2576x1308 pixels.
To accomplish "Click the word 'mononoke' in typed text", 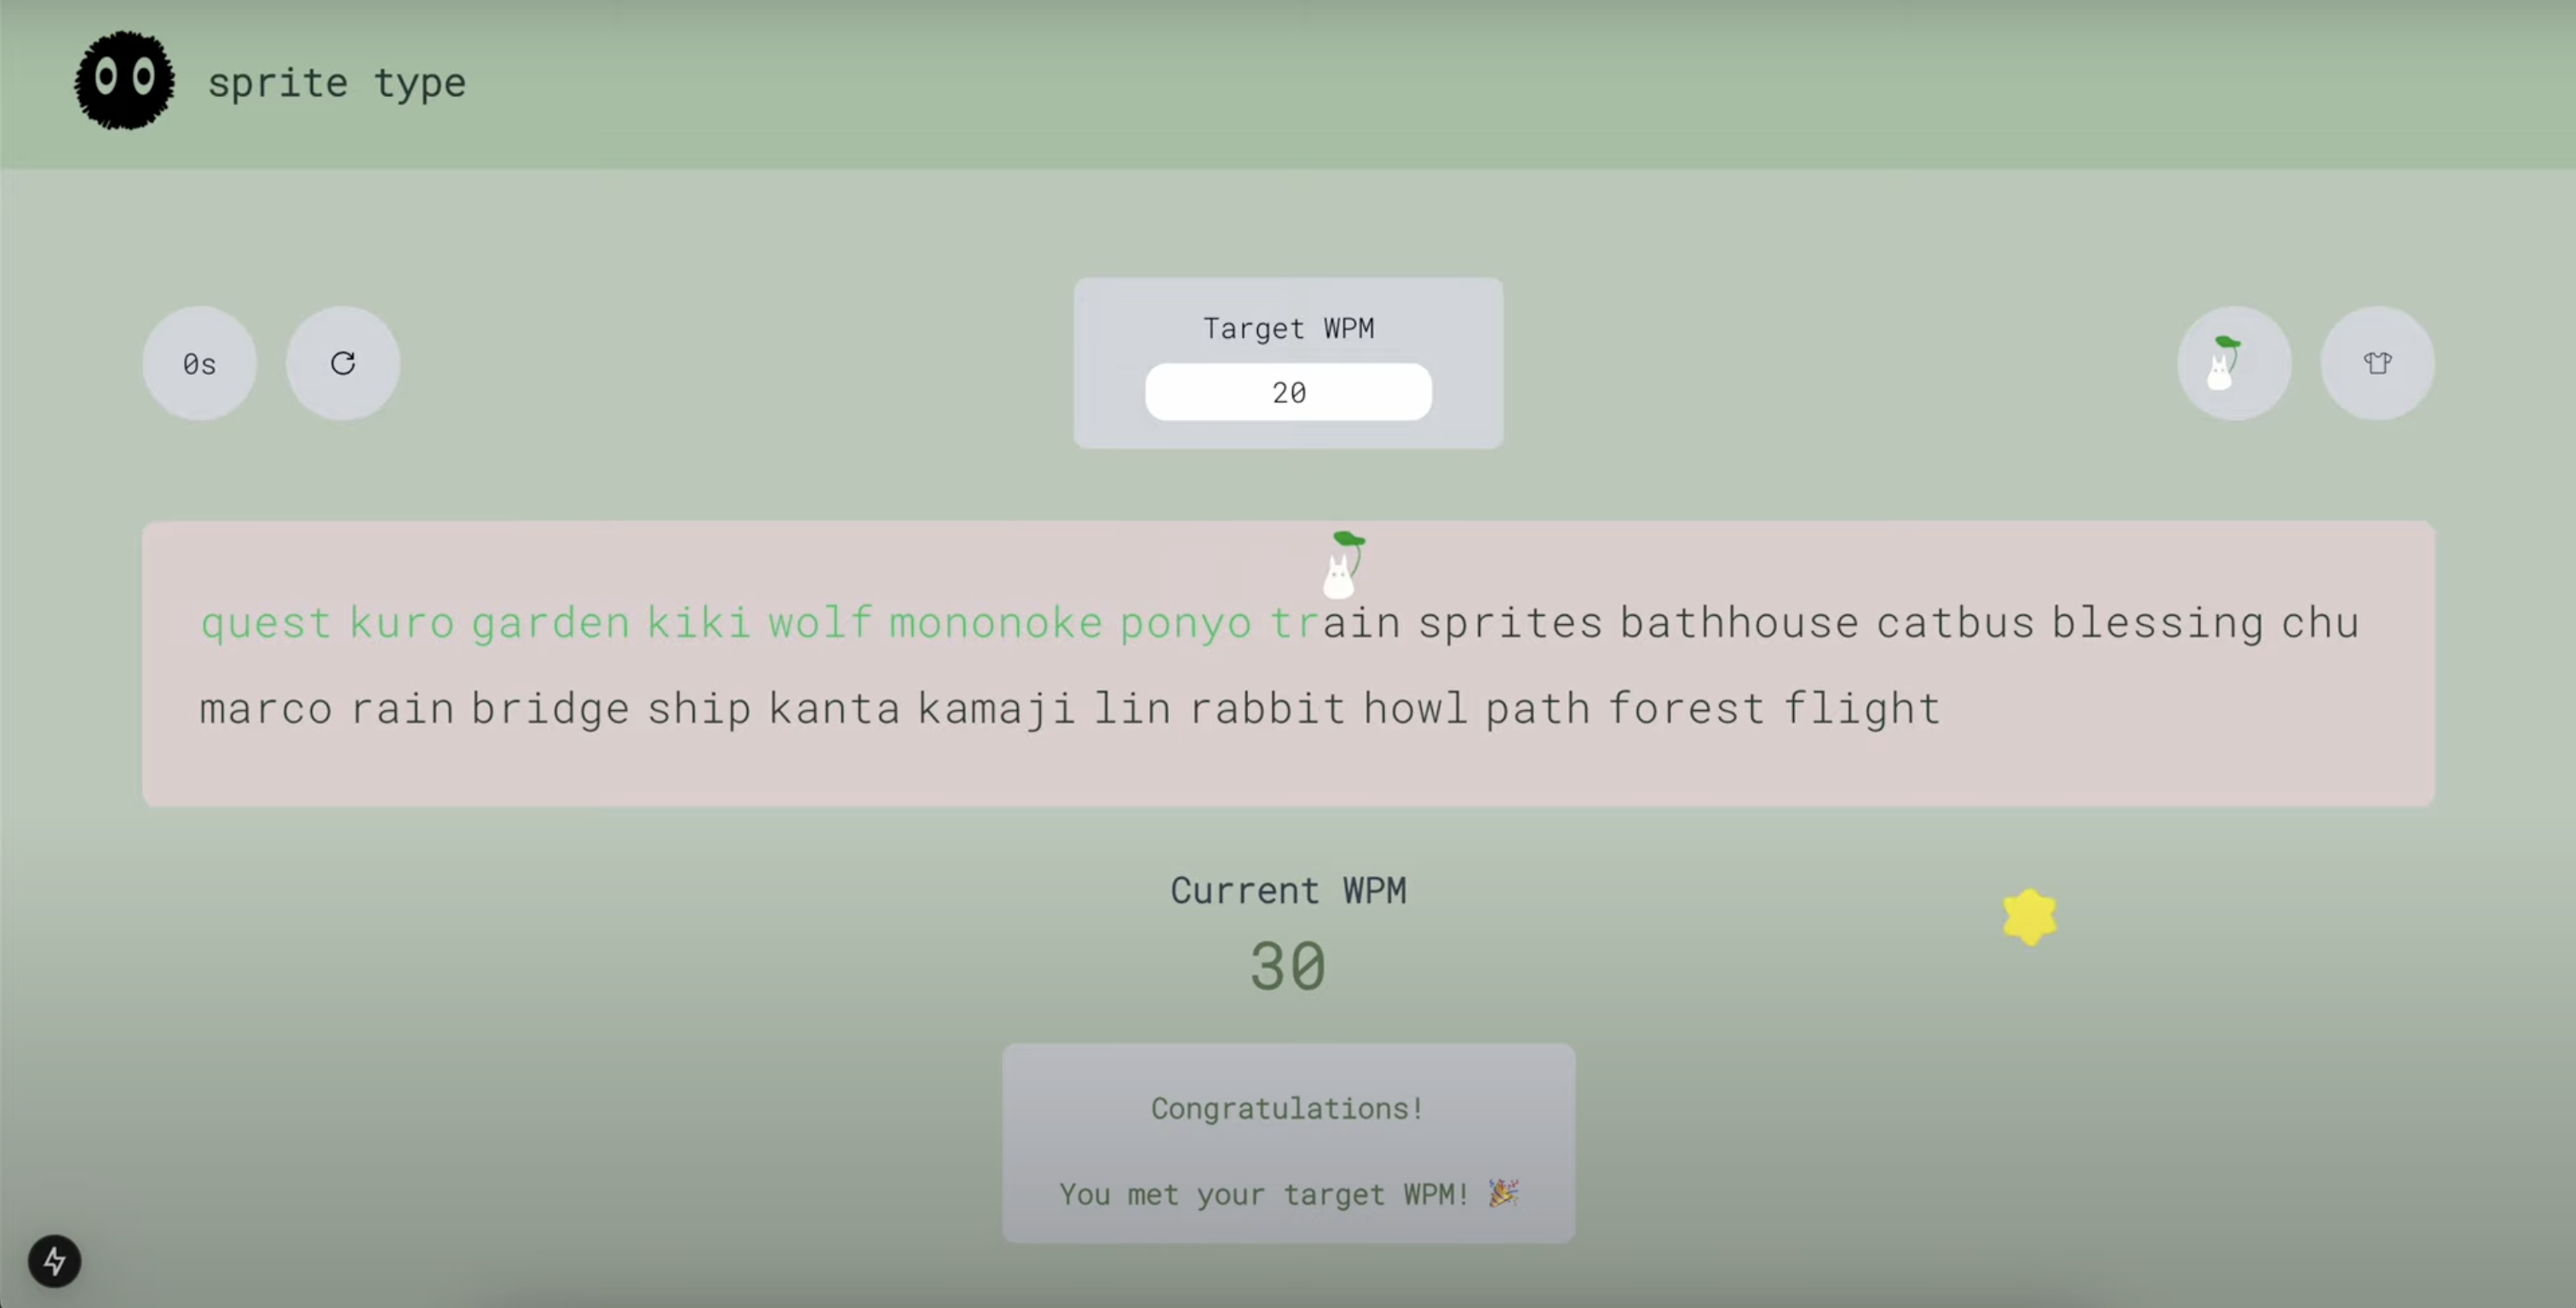I will tap(995, 623).
